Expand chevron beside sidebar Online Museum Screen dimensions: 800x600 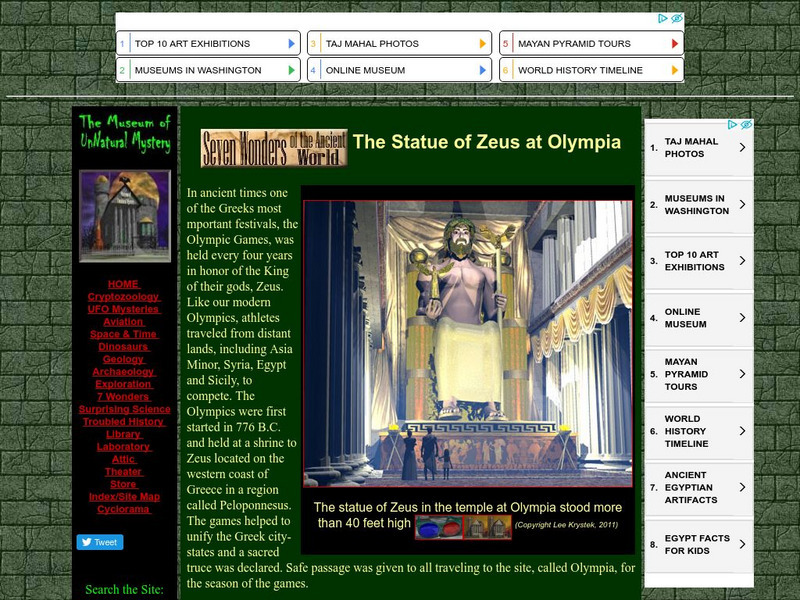(x=742, y=317)
